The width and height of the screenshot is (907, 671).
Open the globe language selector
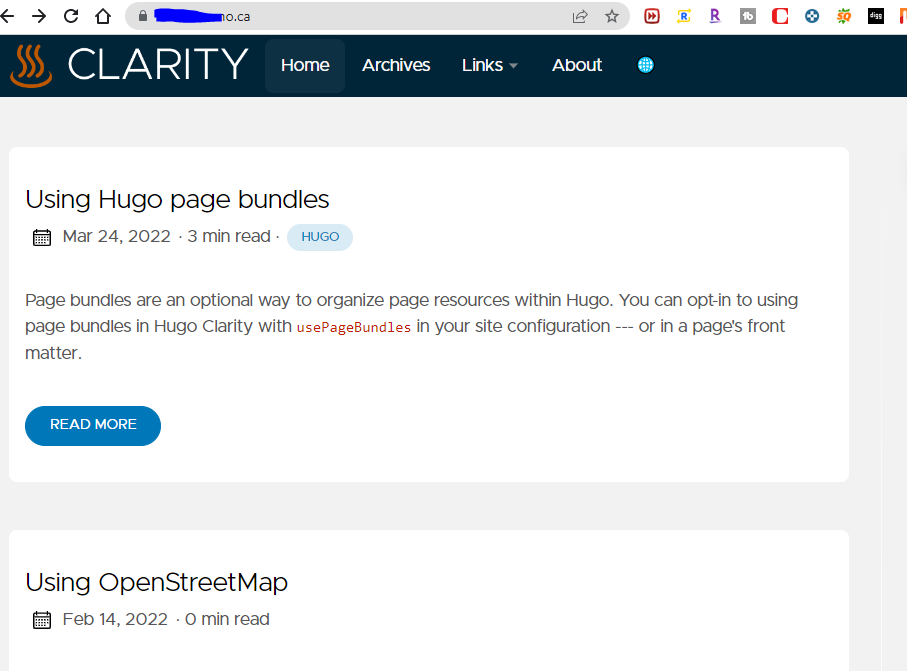tap(645, 65)
